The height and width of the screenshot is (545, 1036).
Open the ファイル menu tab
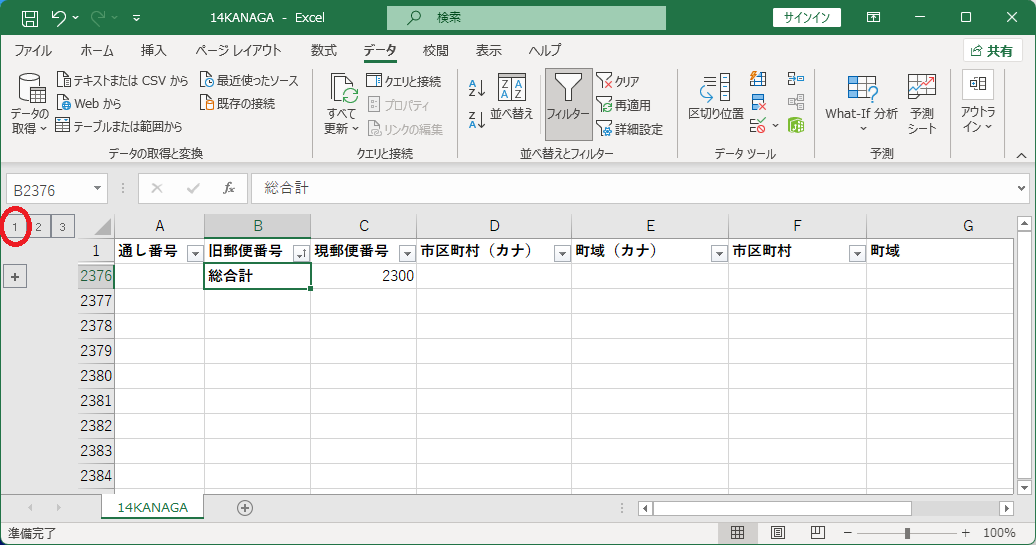coord(33,50)
